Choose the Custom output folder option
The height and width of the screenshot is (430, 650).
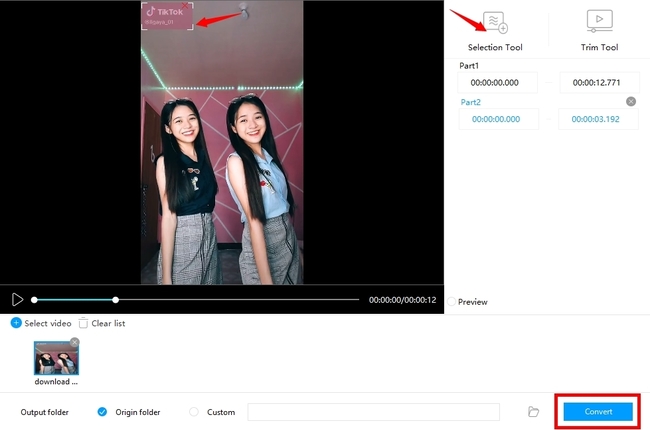(x=194, y=412)
